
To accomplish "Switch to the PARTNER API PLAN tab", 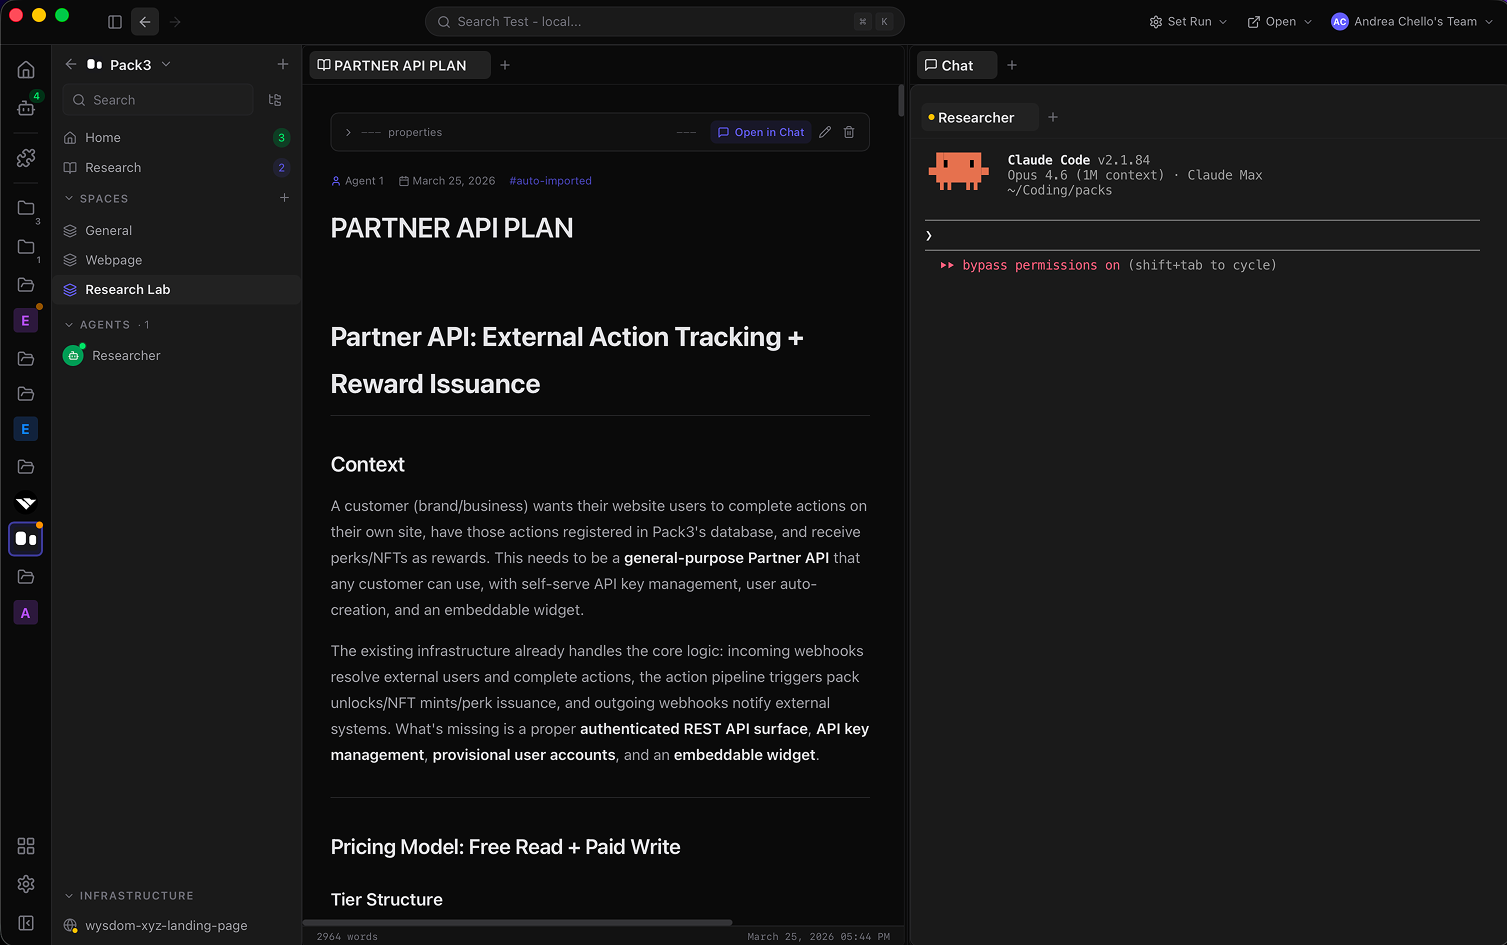I will tap(399, 65).
